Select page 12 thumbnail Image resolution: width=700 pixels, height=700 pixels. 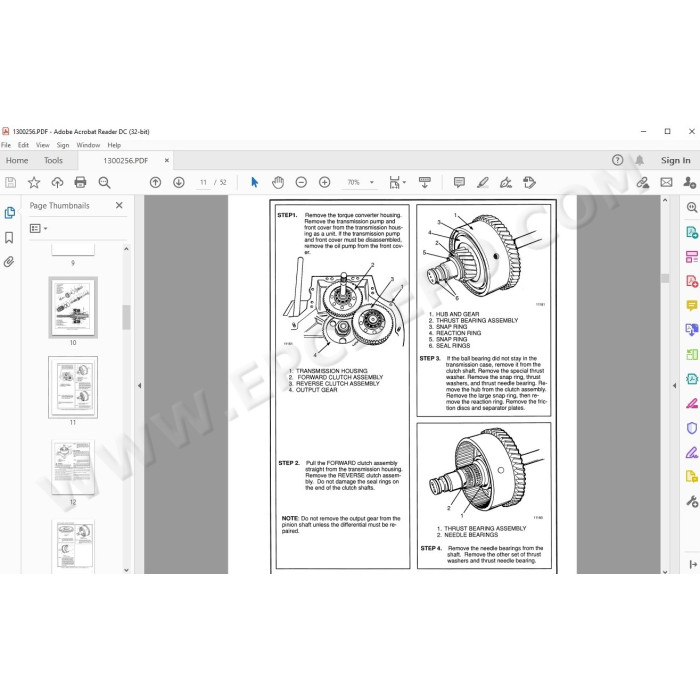73,467
